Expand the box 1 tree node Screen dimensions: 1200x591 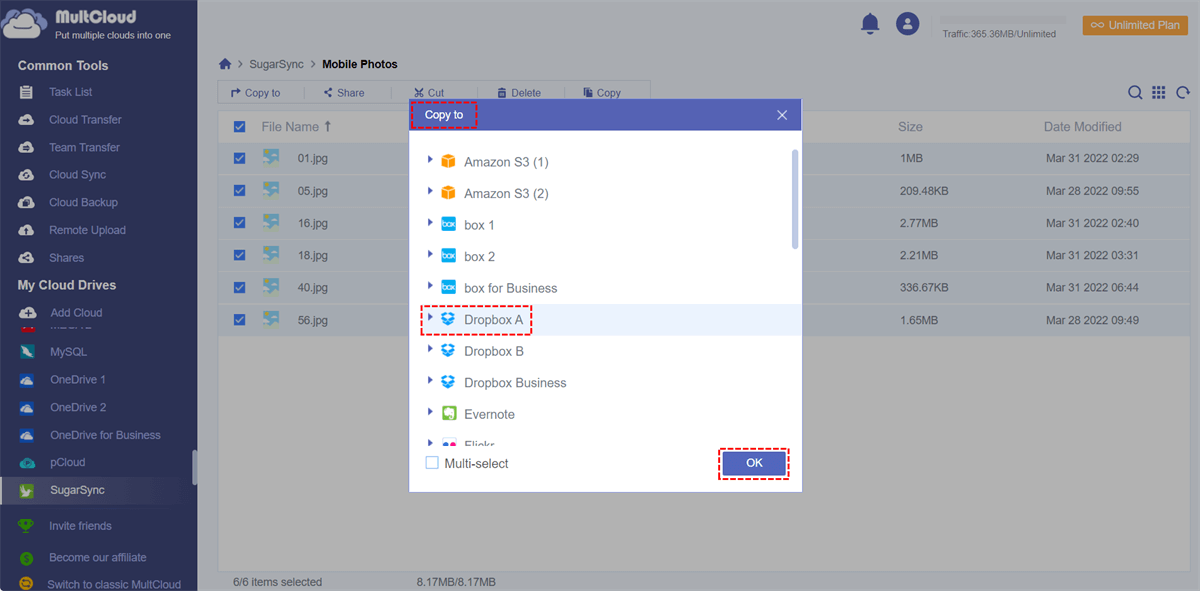click(430, 223)
